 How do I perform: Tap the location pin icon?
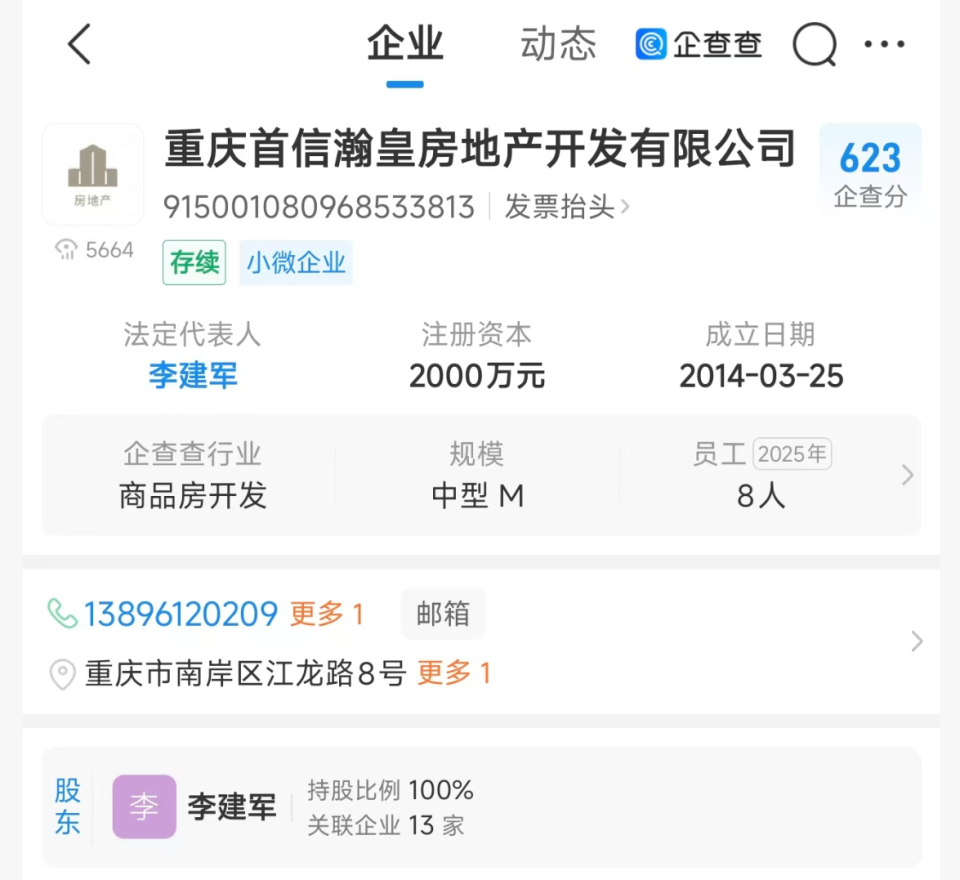(x=62, y=674)
